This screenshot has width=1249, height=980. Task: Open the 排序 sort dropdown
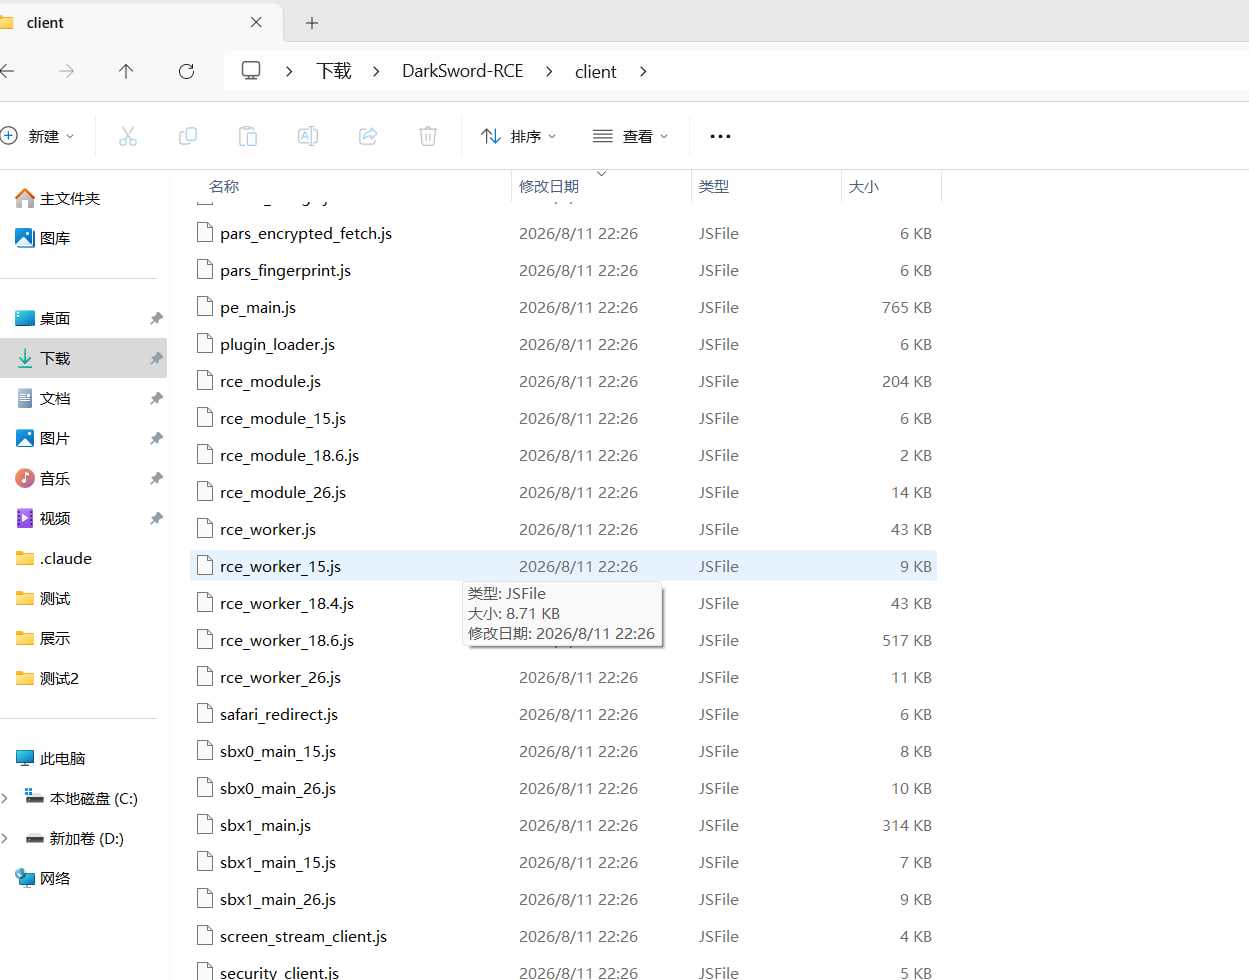[519, 136]
